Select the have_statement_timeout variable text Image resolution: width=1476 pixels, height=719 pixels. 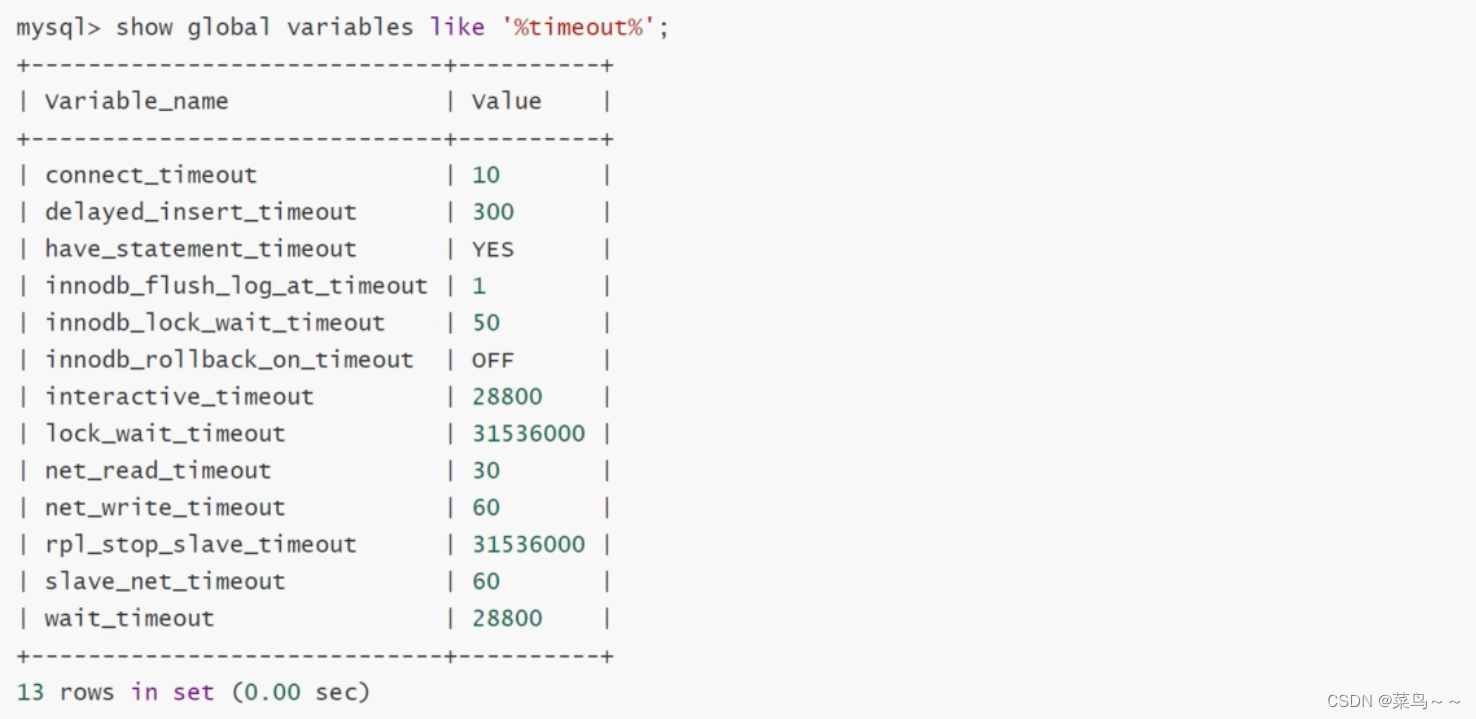[200, 249]
